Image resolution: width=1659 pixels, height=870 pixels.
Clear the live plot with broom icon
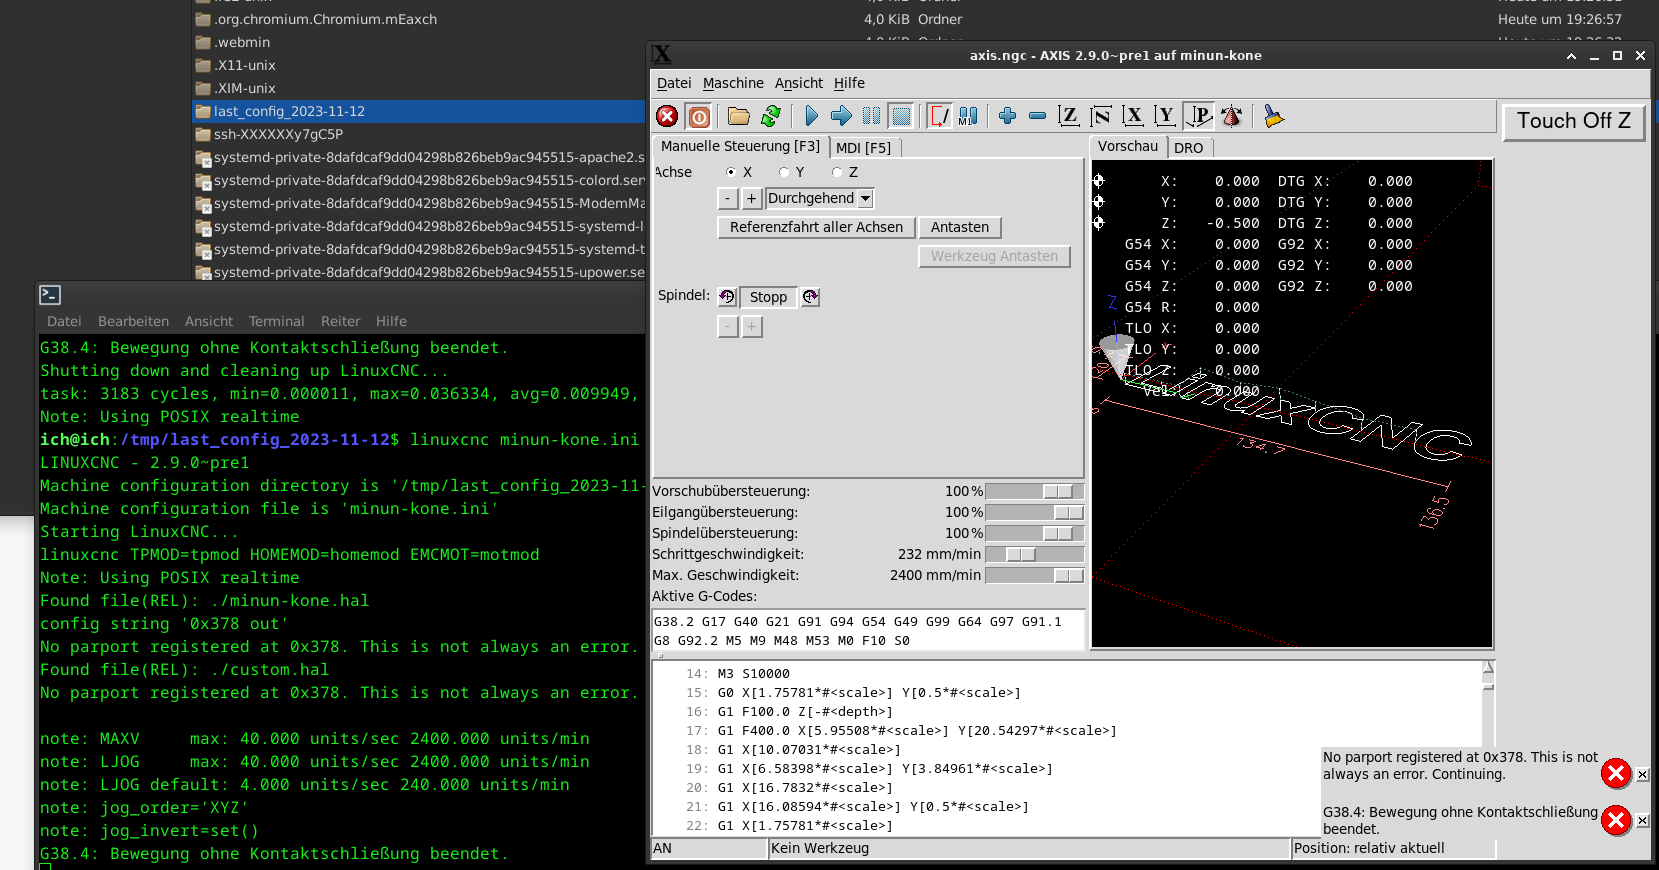tap(1273, 116)
